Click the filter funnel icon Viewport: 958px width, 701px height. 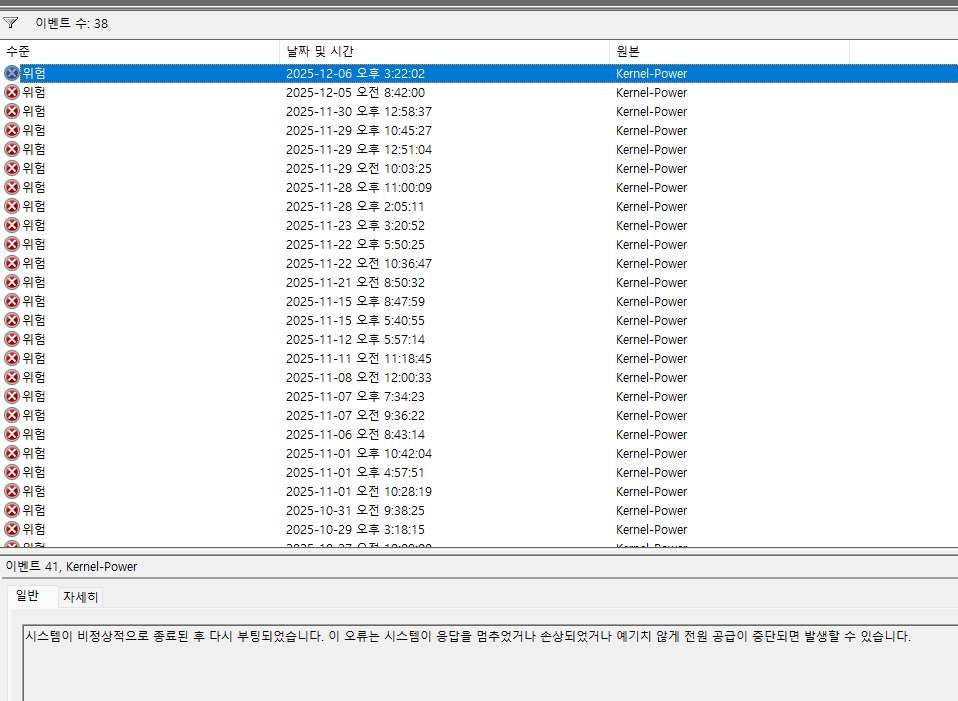point(11,22)
